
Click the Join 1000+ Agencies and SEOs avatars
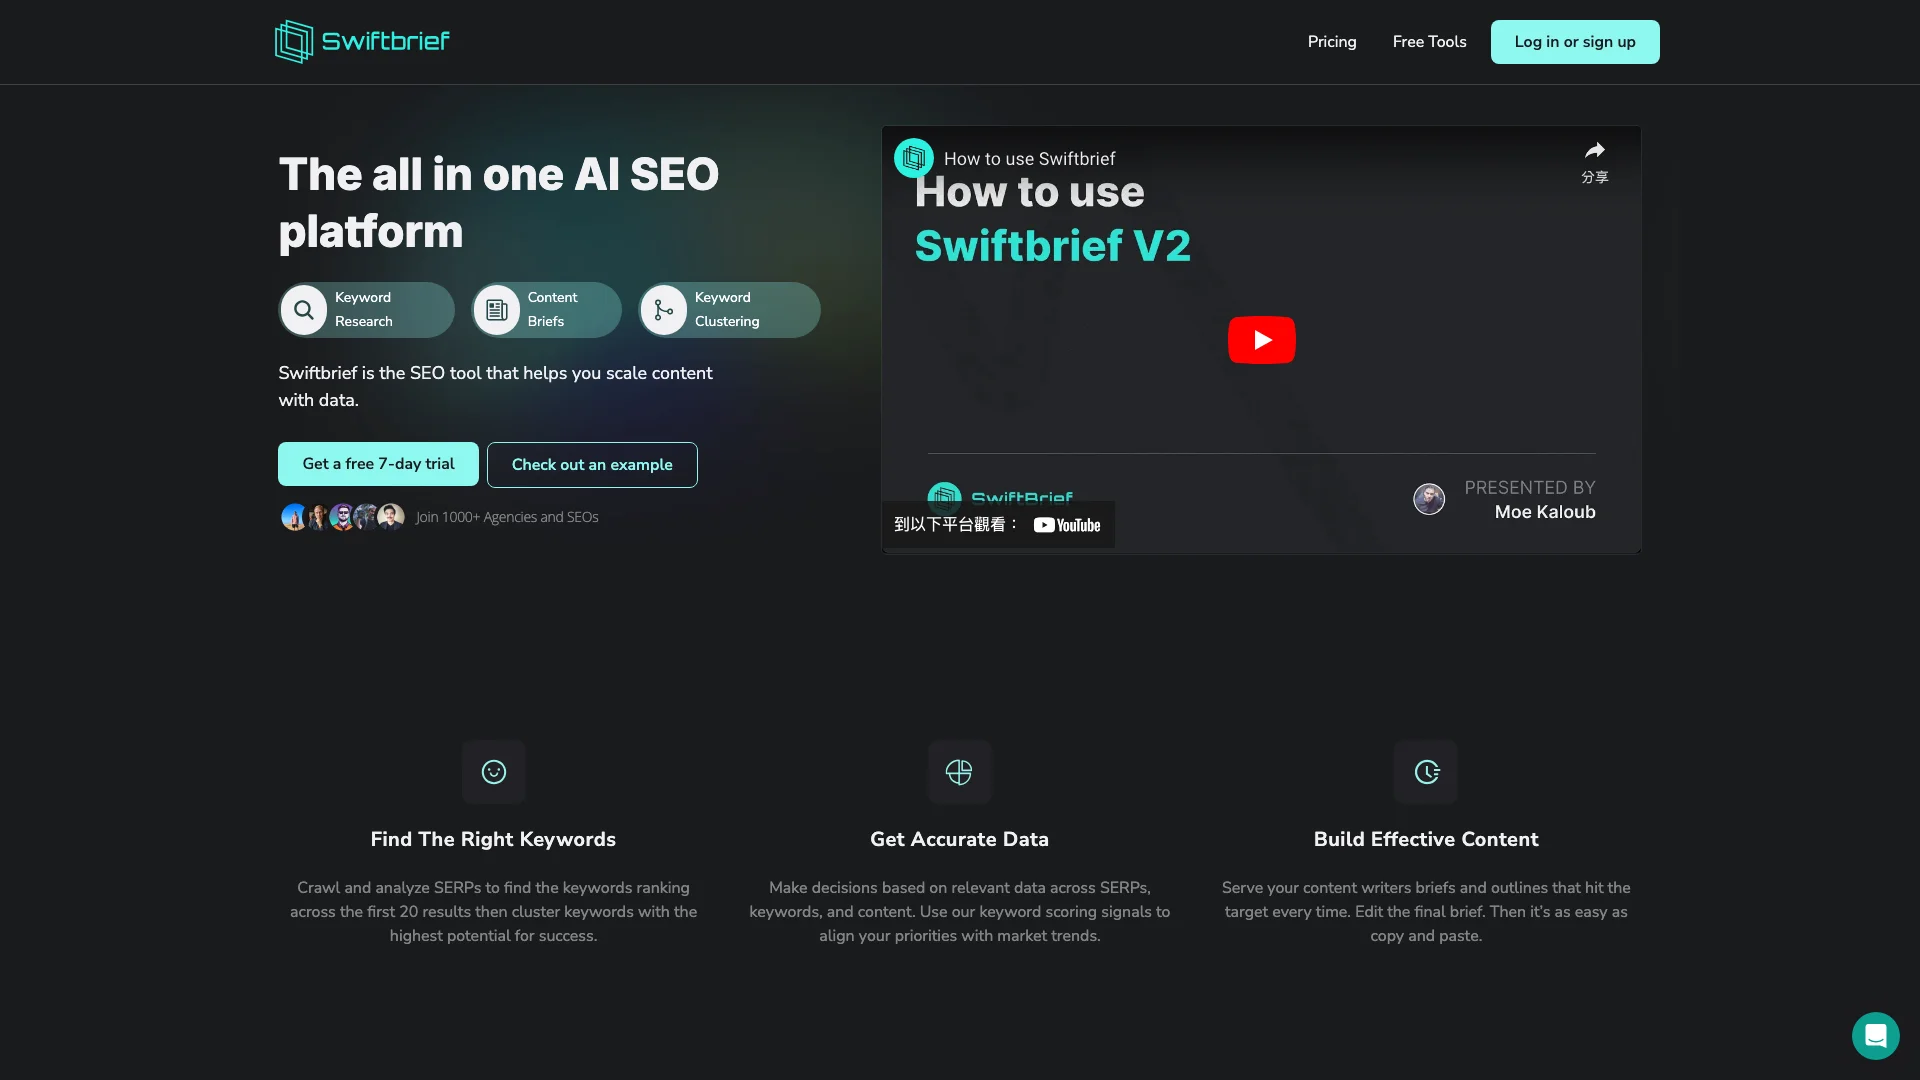(x=342, y=516)
